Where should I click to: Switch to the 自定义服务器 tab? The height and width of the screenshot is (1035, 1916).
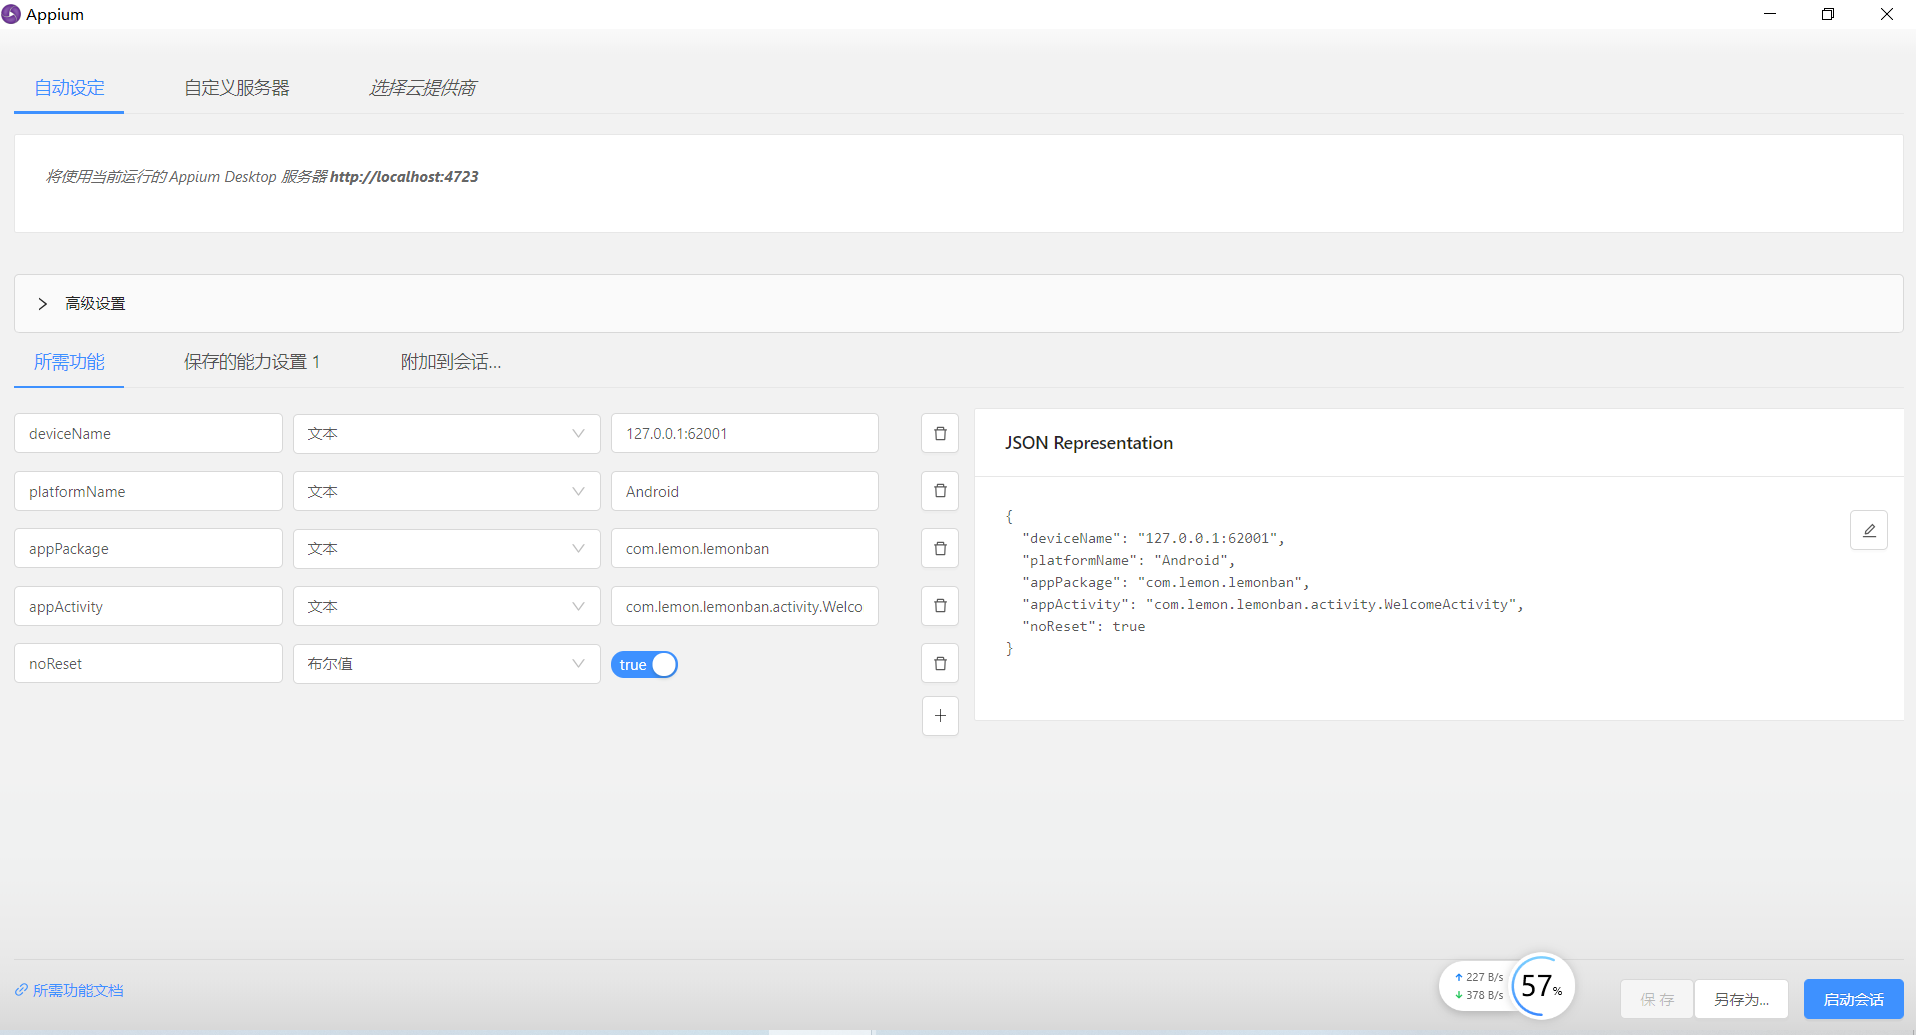pos(237,88)
